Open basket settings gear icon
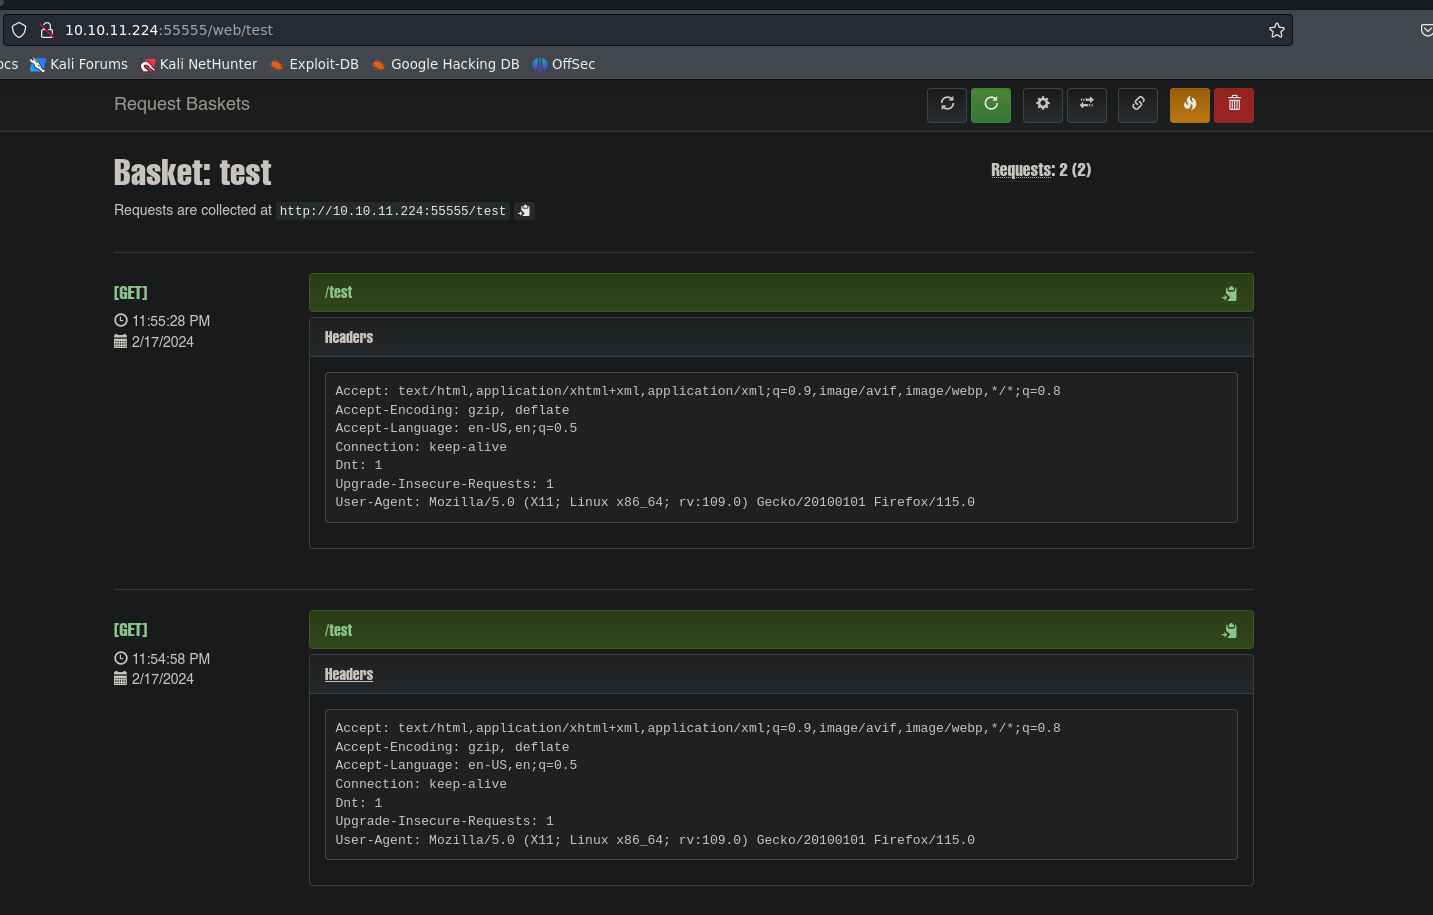The height and width of the screenshot is (915, 1433). [1043, 104]
